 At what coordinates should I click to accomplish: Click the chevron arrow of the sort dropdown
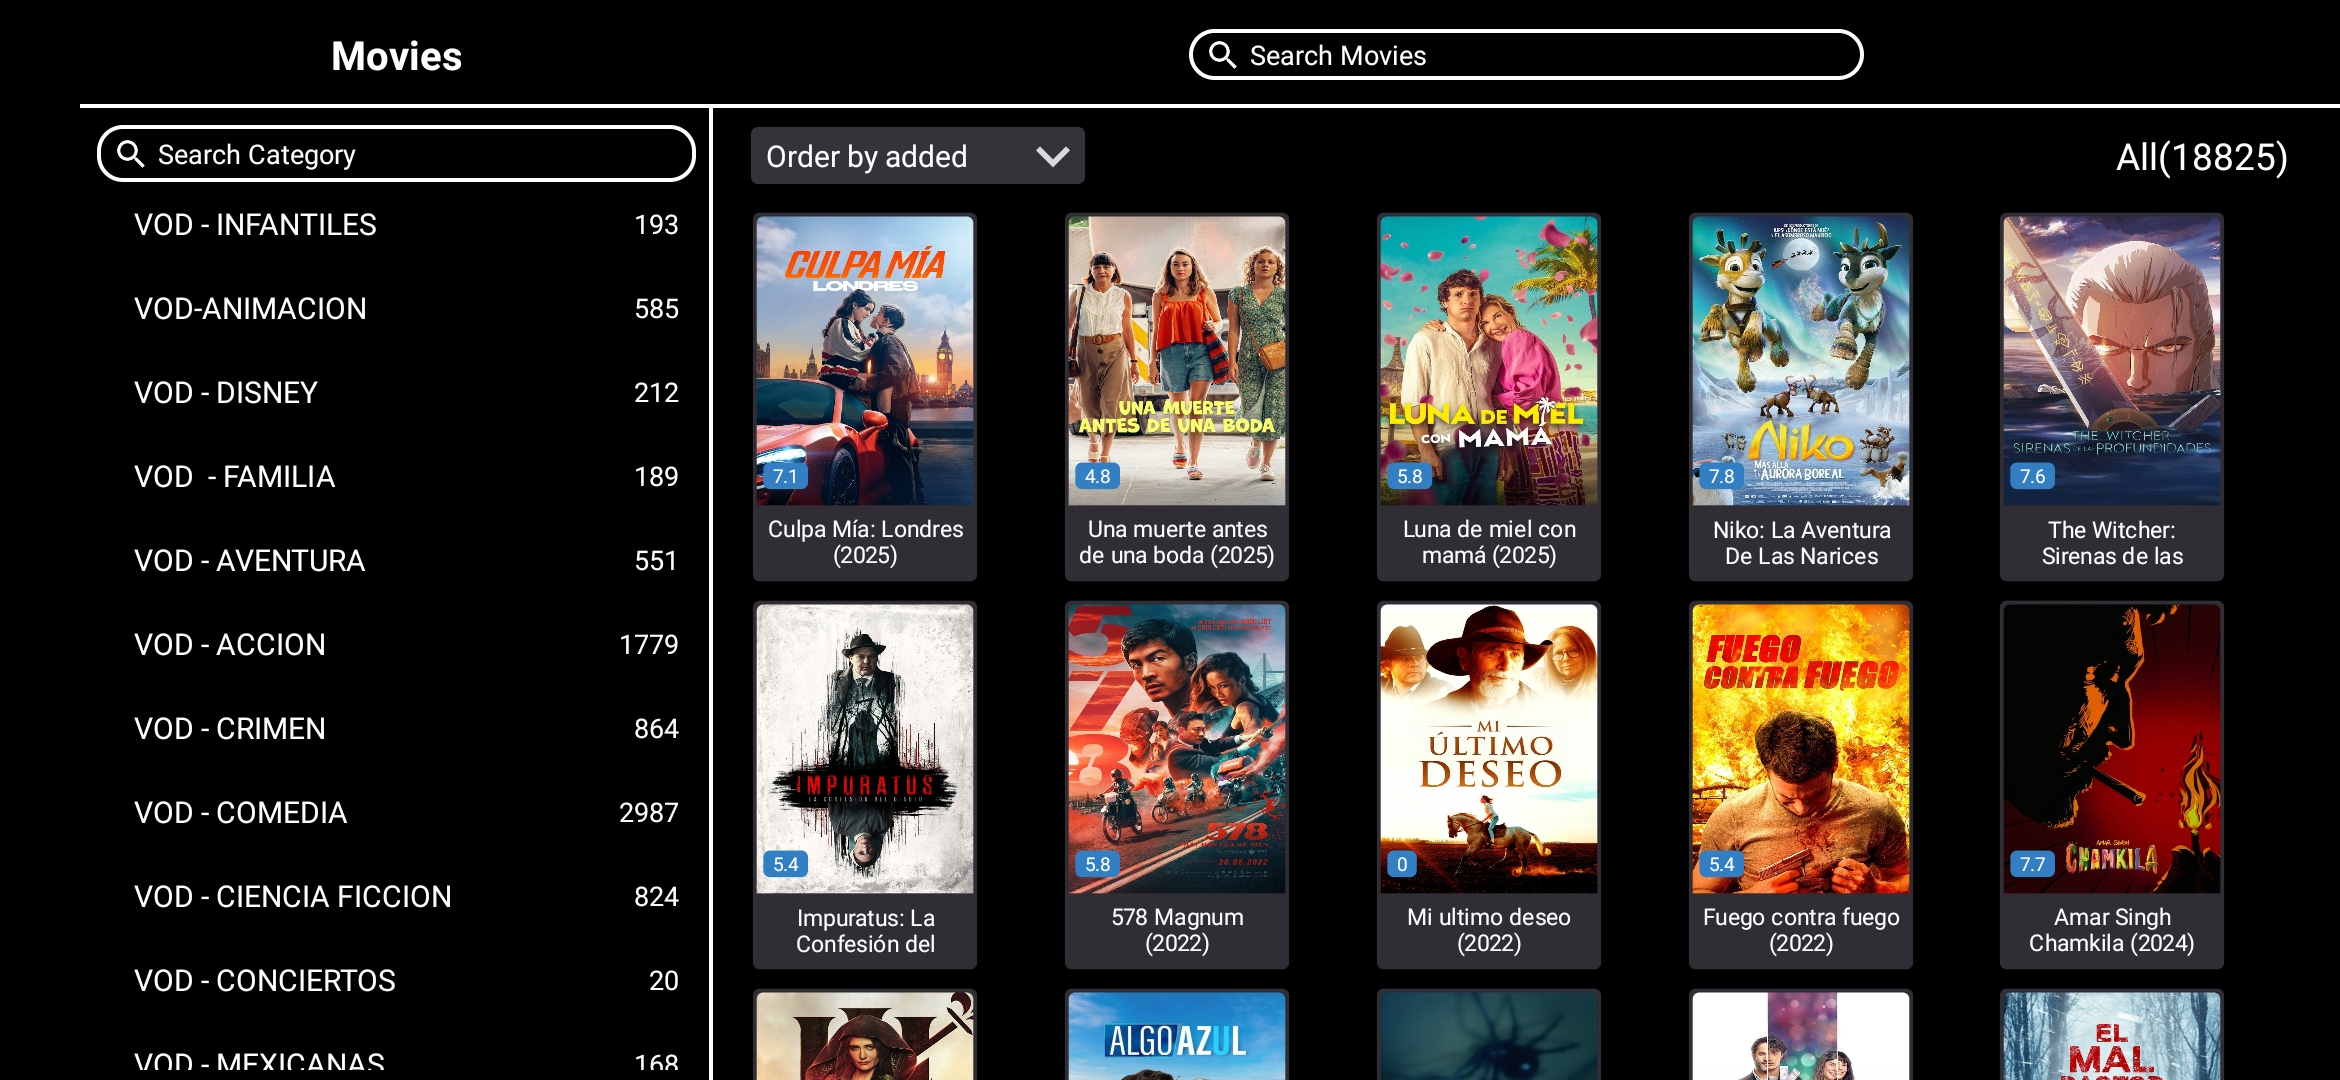pos(1052,156)
